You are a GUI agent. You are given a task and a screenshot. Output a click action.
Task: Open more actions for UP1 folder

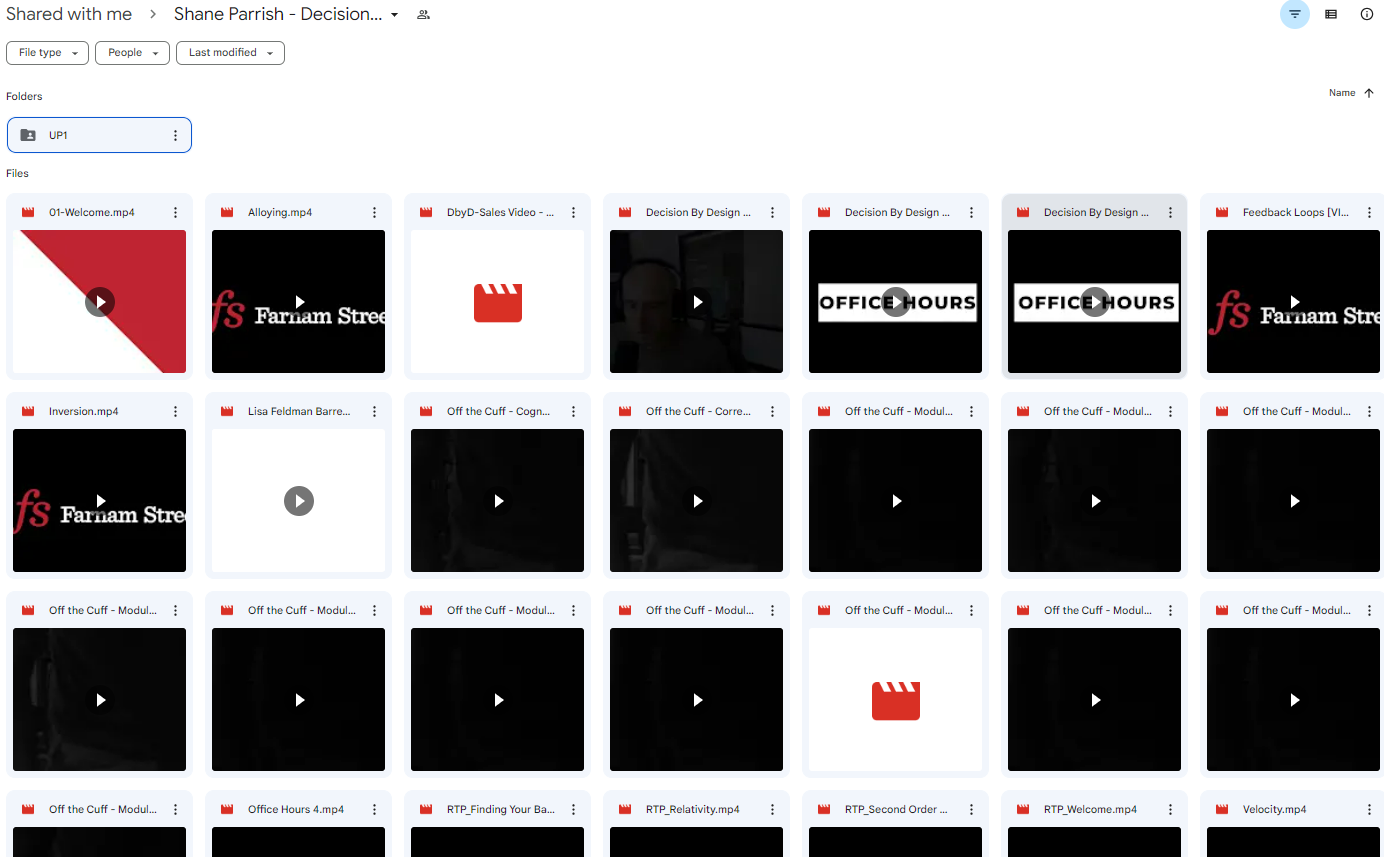175,135
